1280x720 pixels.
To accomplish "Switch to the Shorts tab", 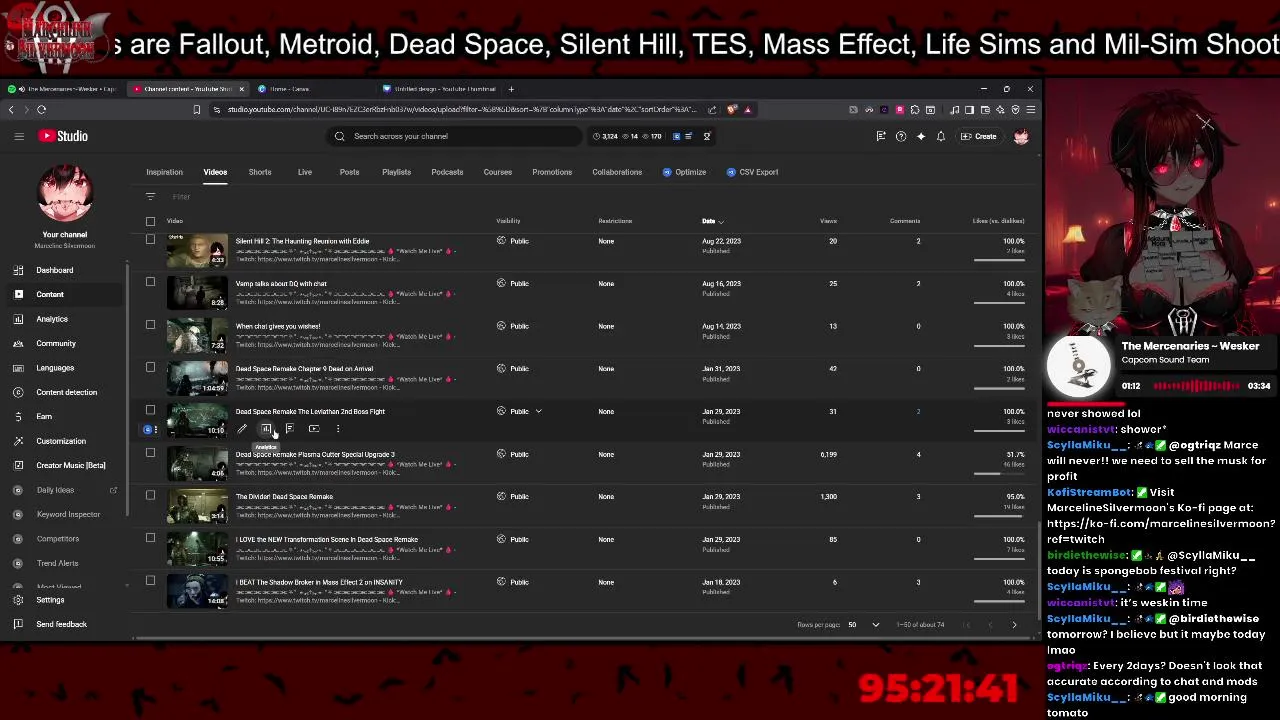I will pyautogui.click(x=260, y=172).
